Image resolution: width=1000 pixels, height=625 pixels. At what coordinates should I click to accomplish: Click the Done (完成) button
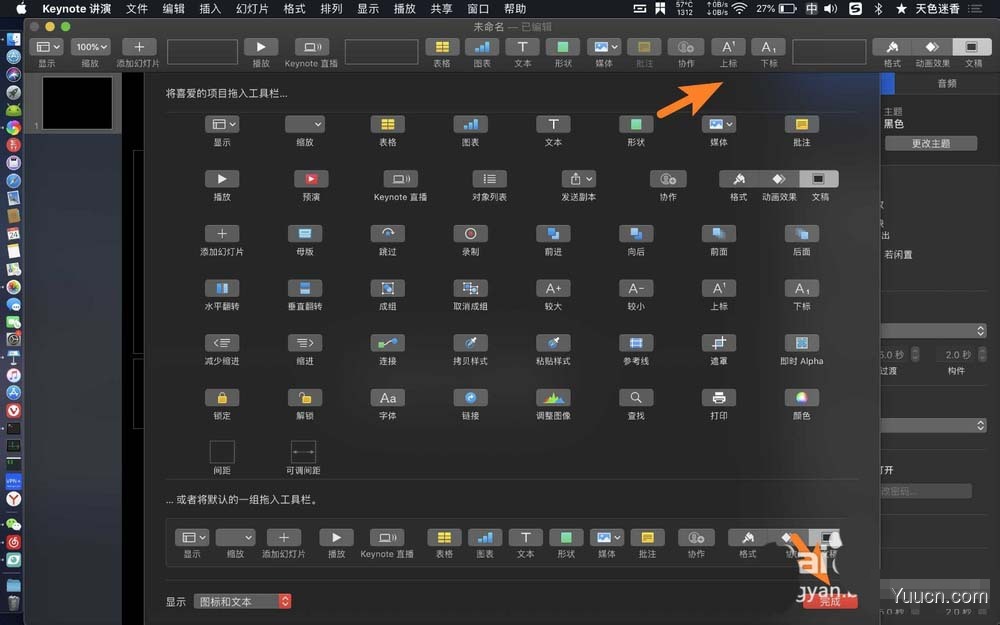pyautogui.click(x=830, y=601)
